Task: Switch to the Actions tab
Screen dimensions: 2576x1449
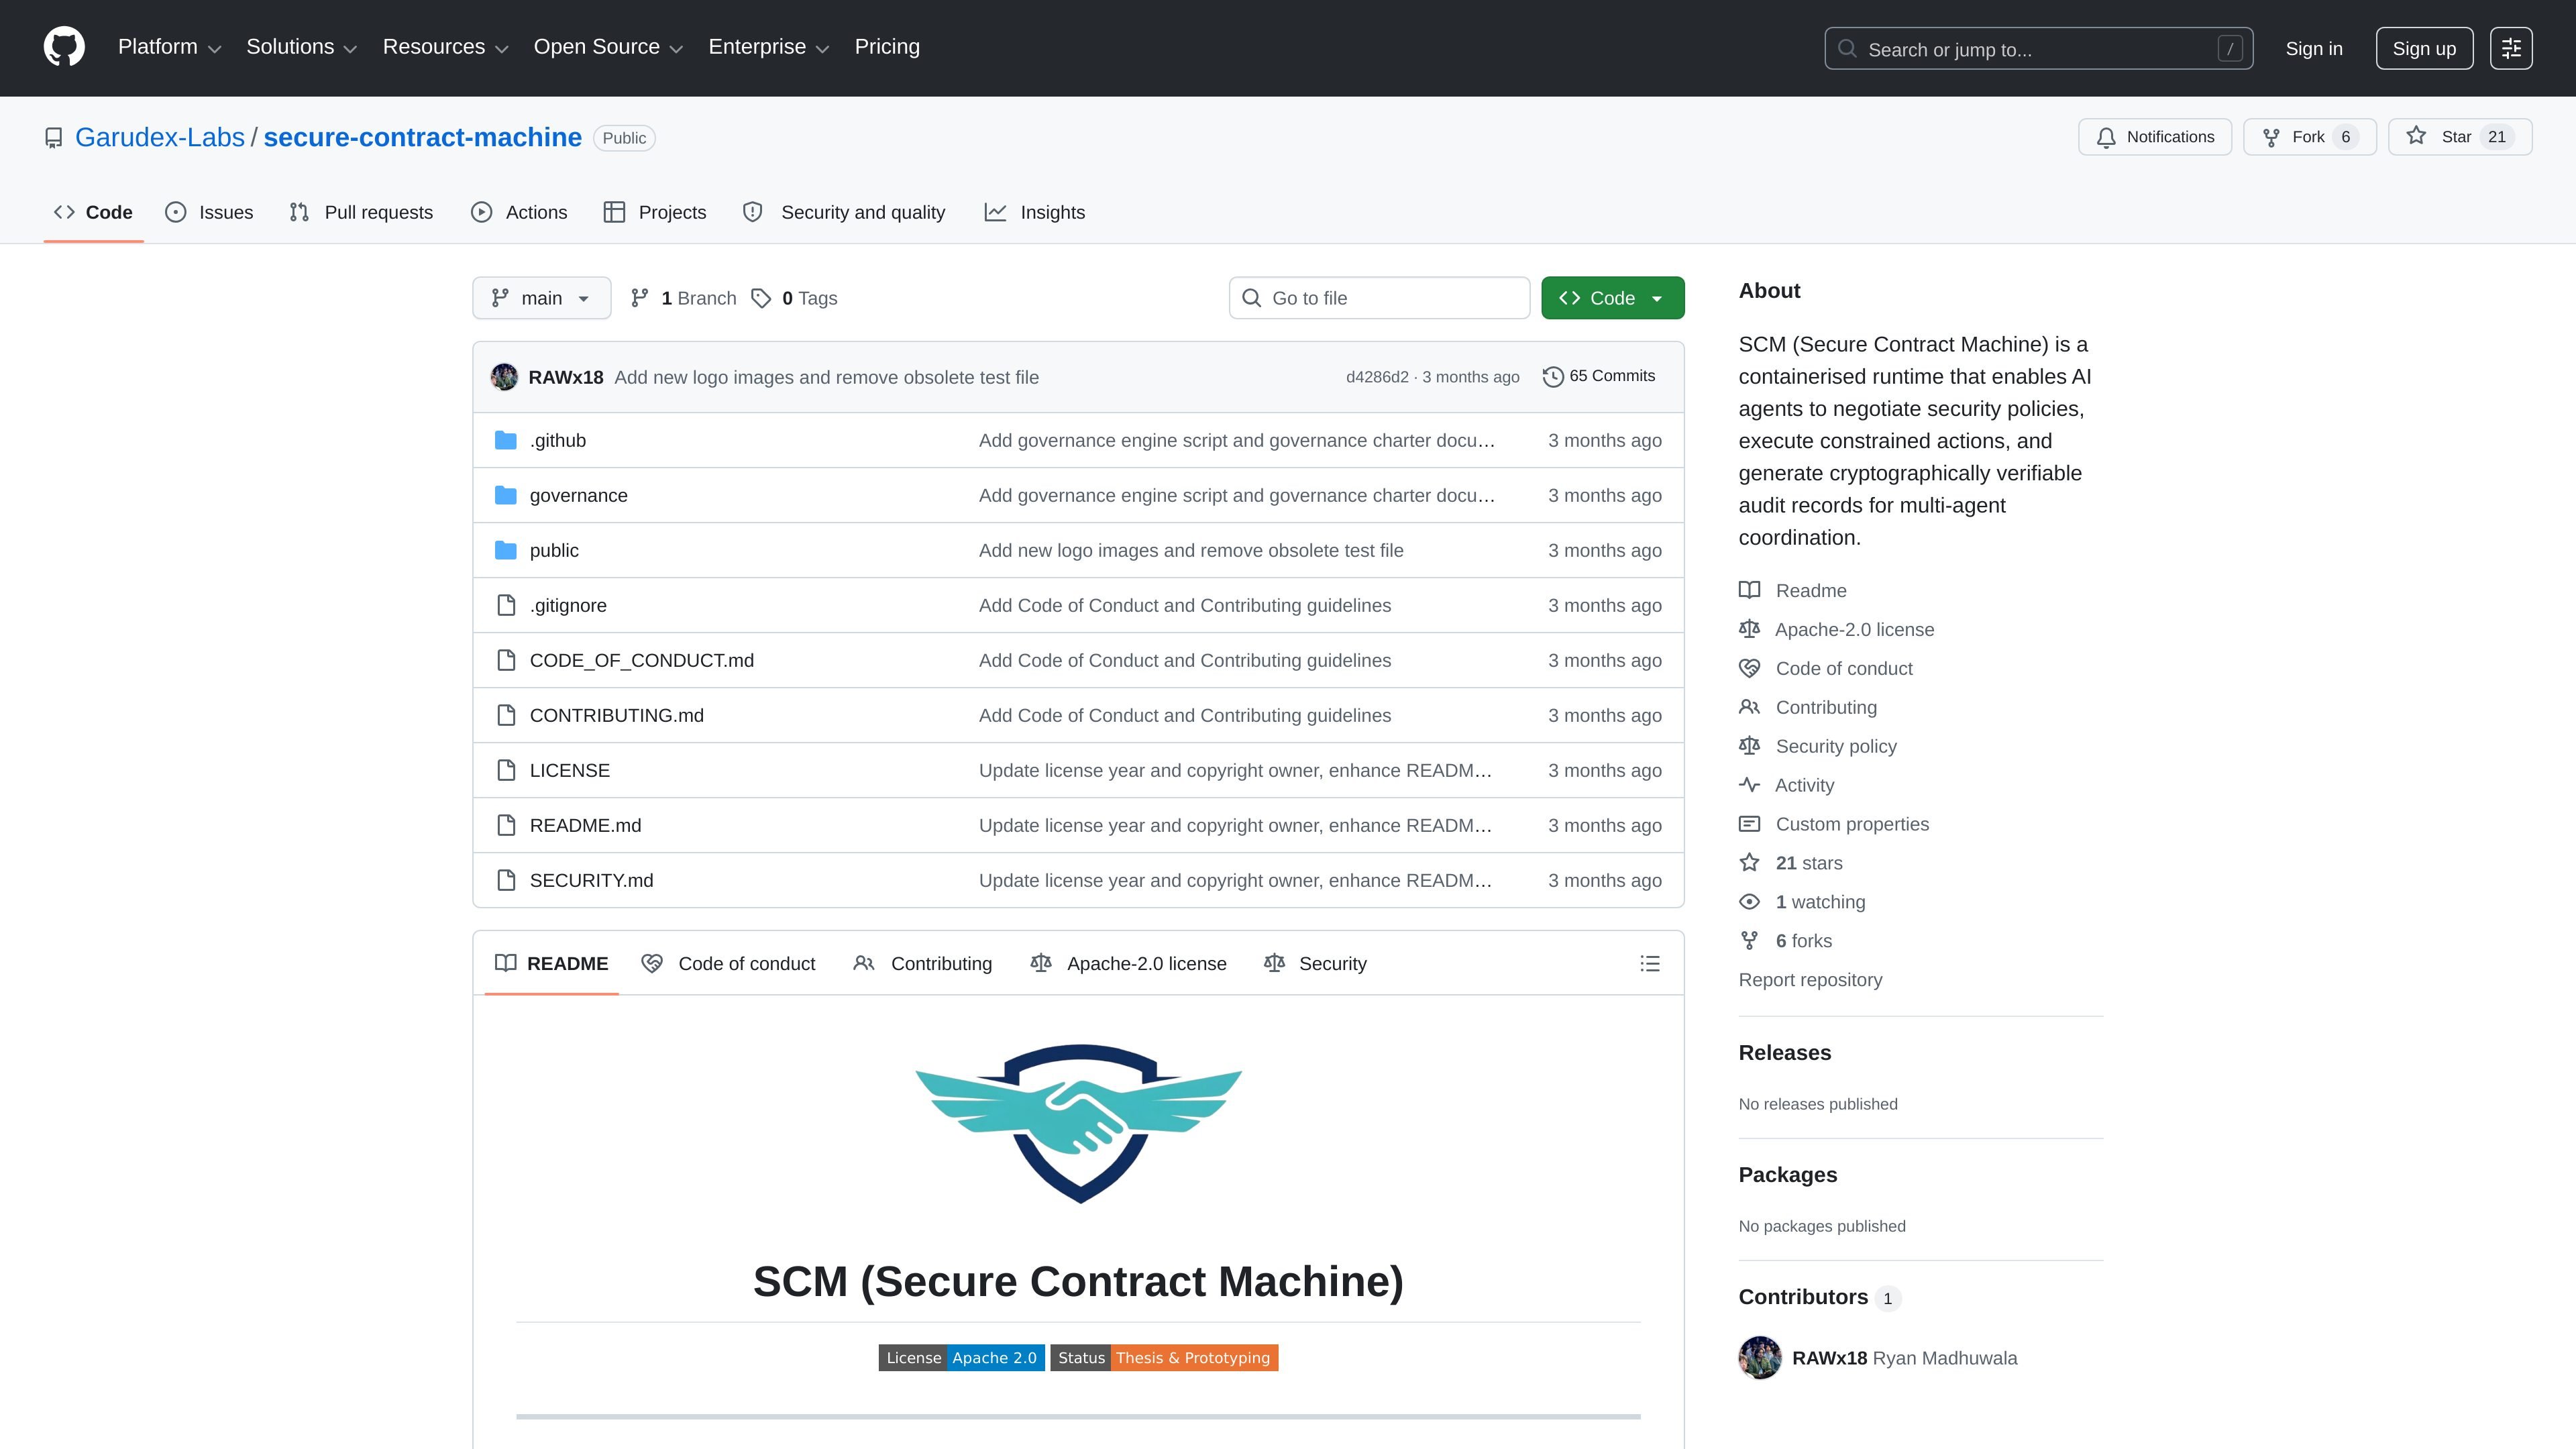Action: pyautogui.click(x=519, y=212)
